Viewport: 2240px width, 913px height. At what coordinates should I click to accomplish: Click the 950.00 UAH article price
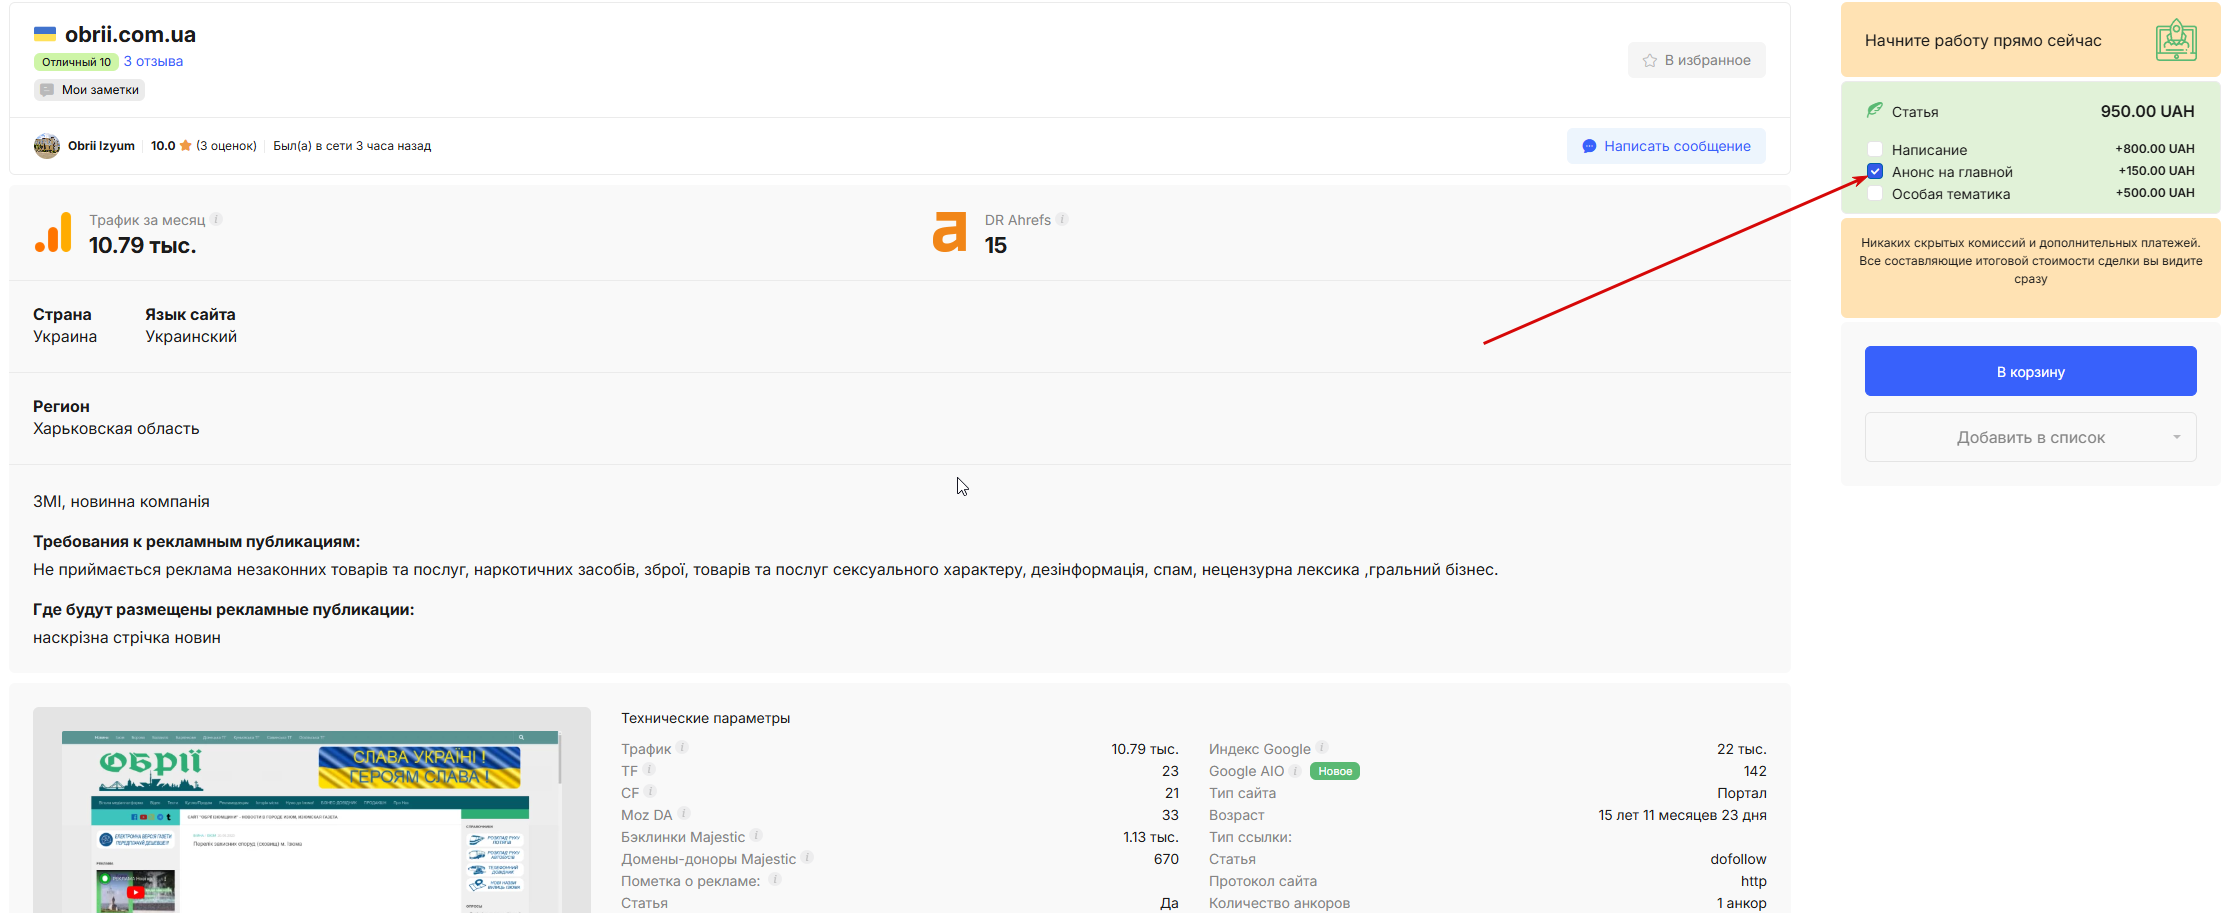click(2148, 111)
